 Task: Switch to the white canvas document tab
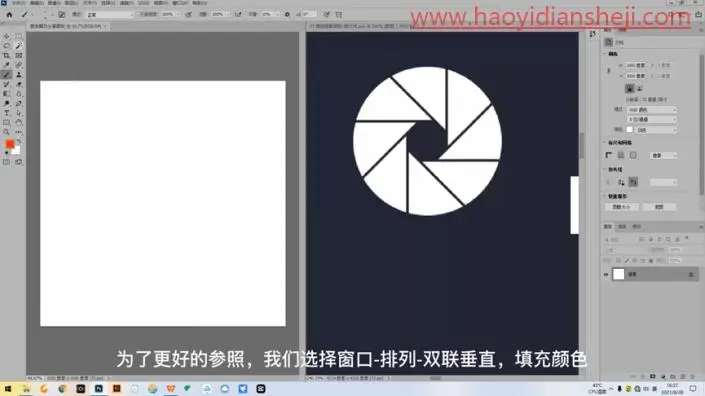(x=66, y=26)
